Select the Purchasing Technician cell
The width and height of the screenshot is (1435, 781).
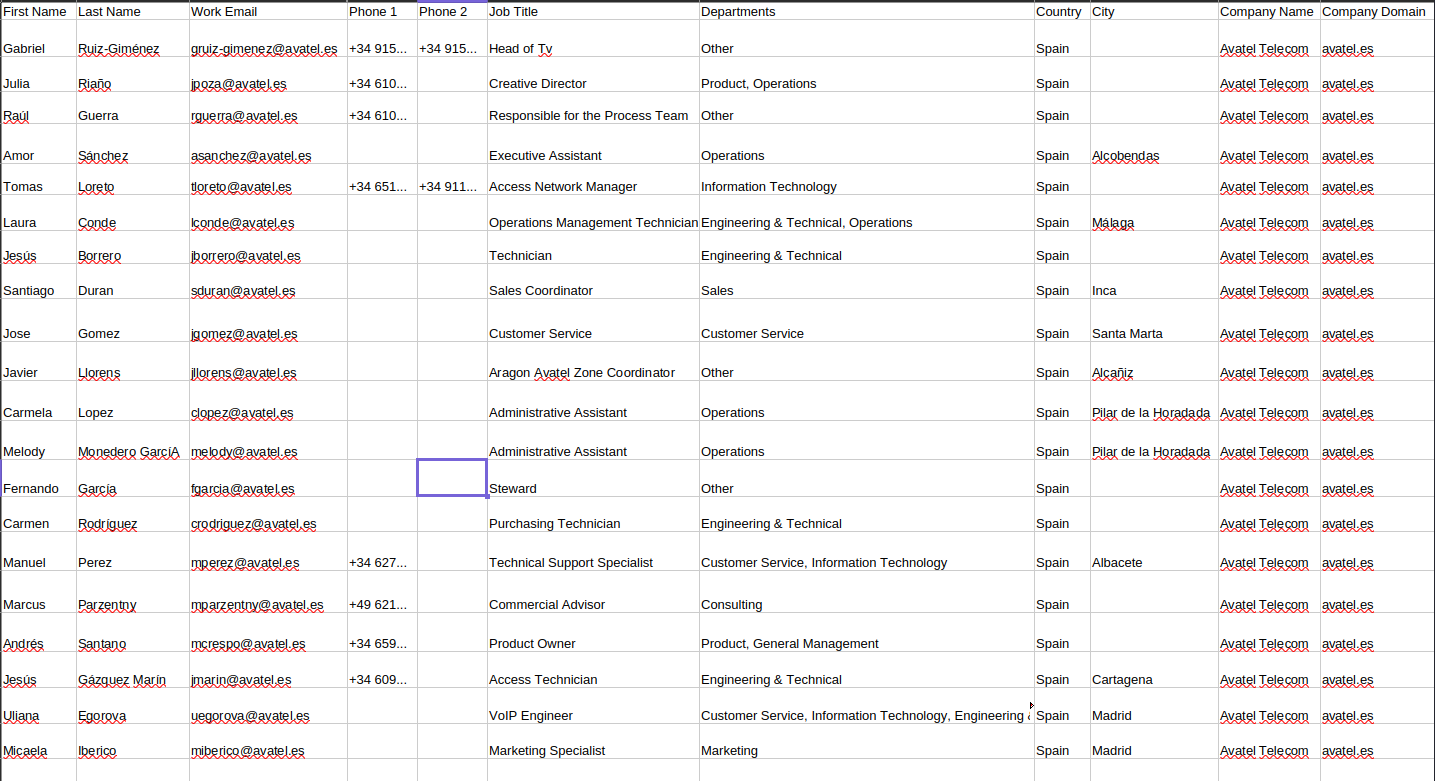tap(593, 514)
